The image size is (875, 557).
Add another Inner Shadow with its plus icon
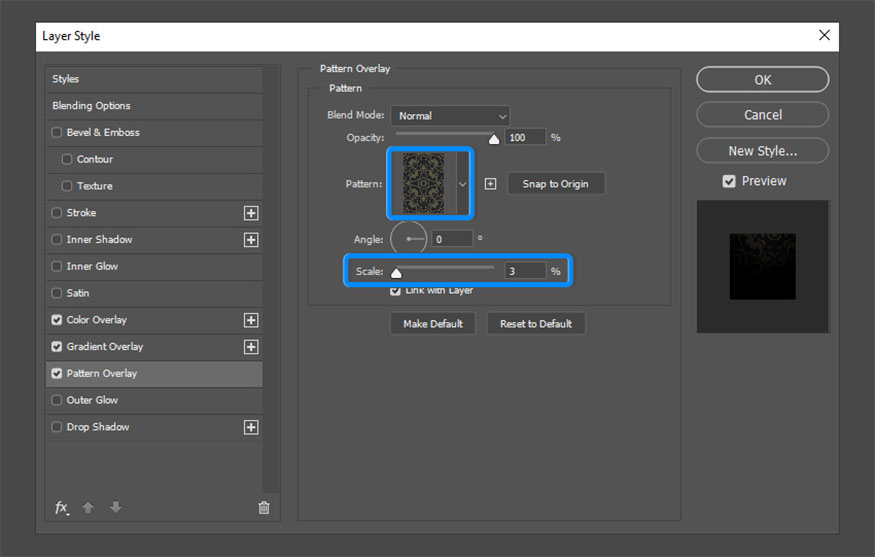251,239
